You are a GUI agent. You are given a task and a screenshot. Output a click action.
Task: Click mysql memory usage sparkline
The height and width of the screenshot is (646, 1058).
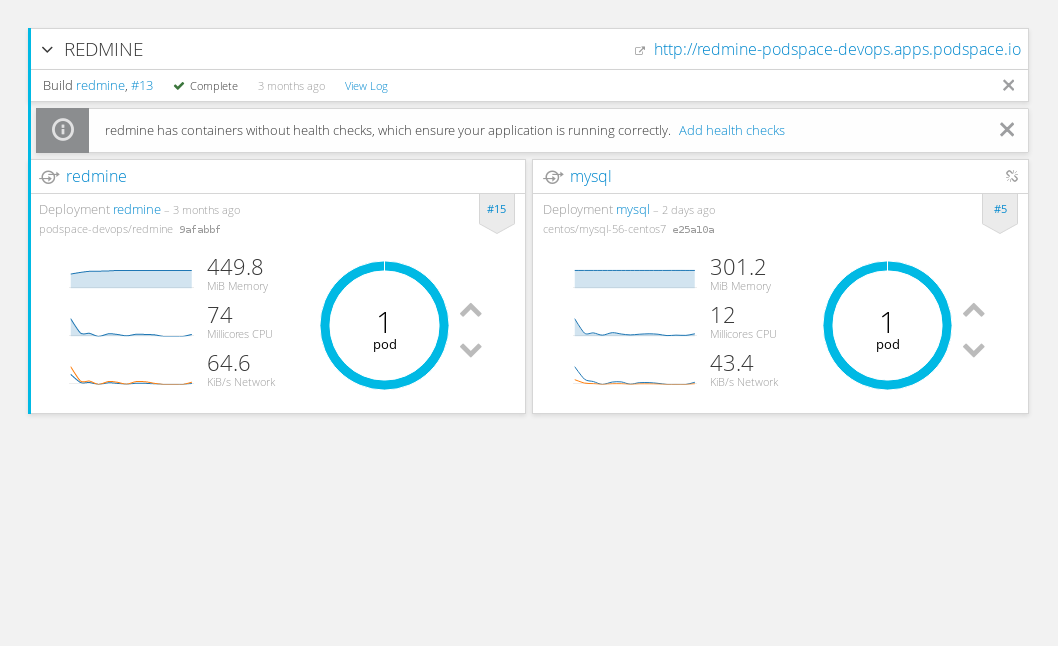pyautogui.click(x=635, y=278)
